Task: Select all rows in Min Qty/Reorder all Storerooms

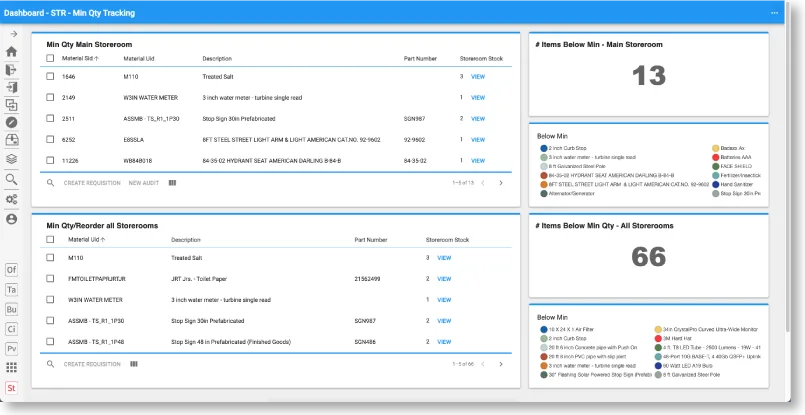Action: (x=50, y=240)
